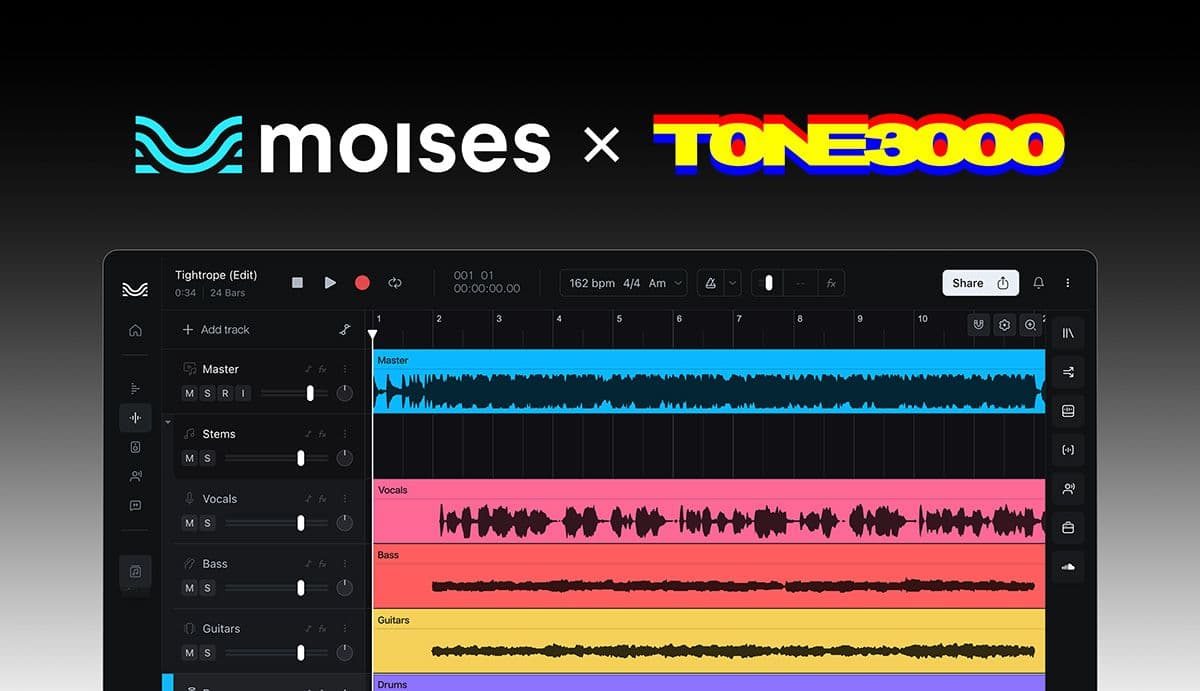Click the note icon on Master track
Viewport: 1200px width, 691px height.
(x=308, y=370)
